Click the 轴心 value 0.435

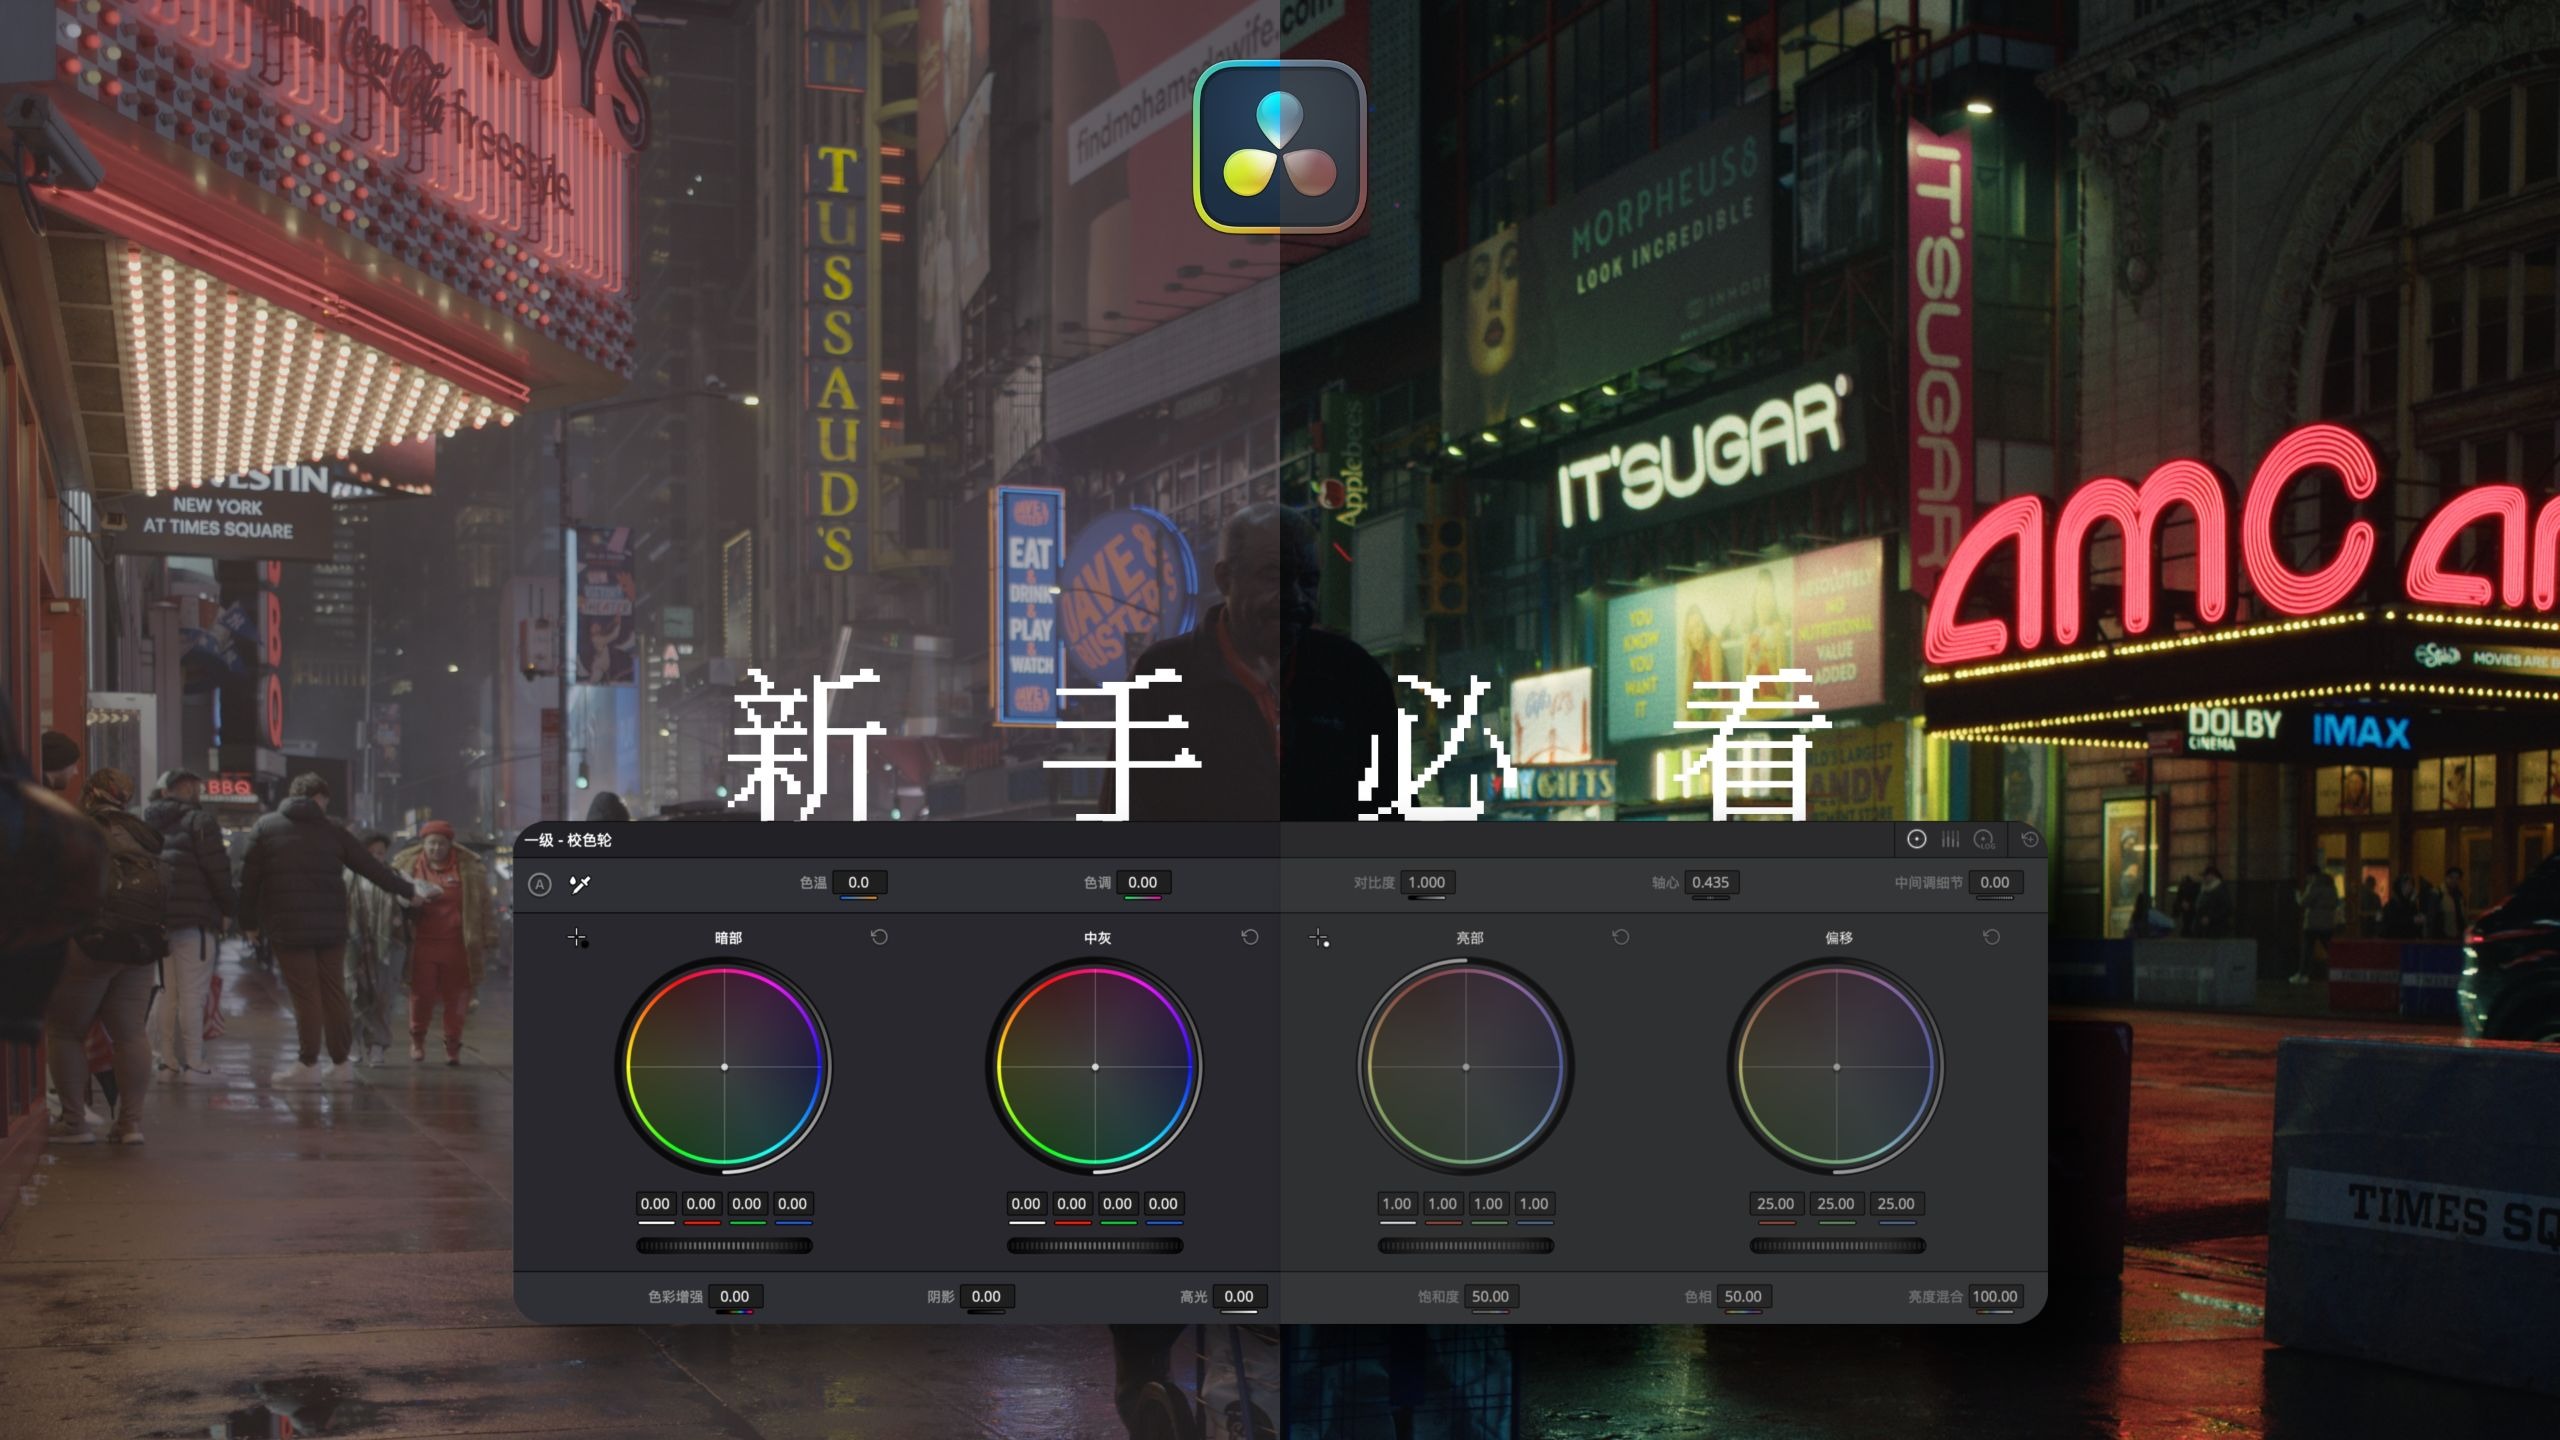click(1710, 882)
